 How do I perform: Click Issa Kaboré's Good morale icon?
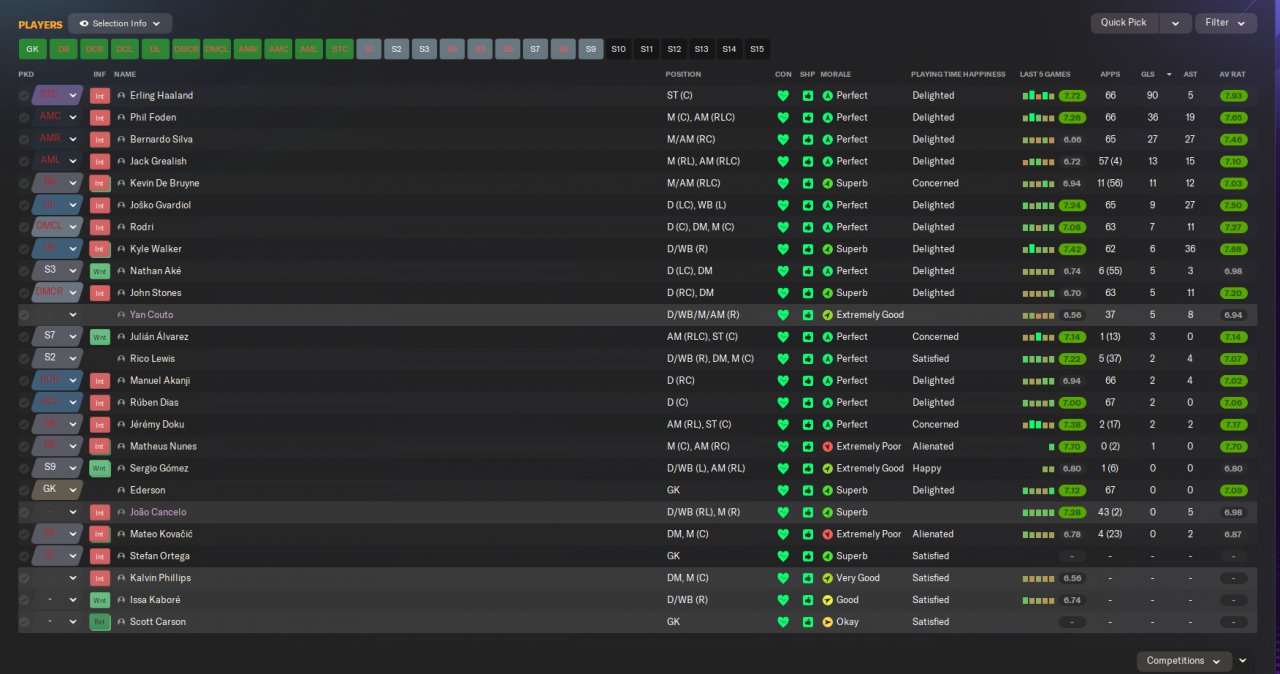(827, 600)
